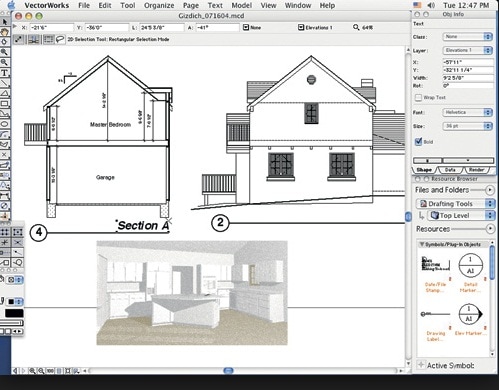This screenshot has width=499, height=390.
Task: Open the Drafting Tools dropdown
Action: [x=455, y=203]
